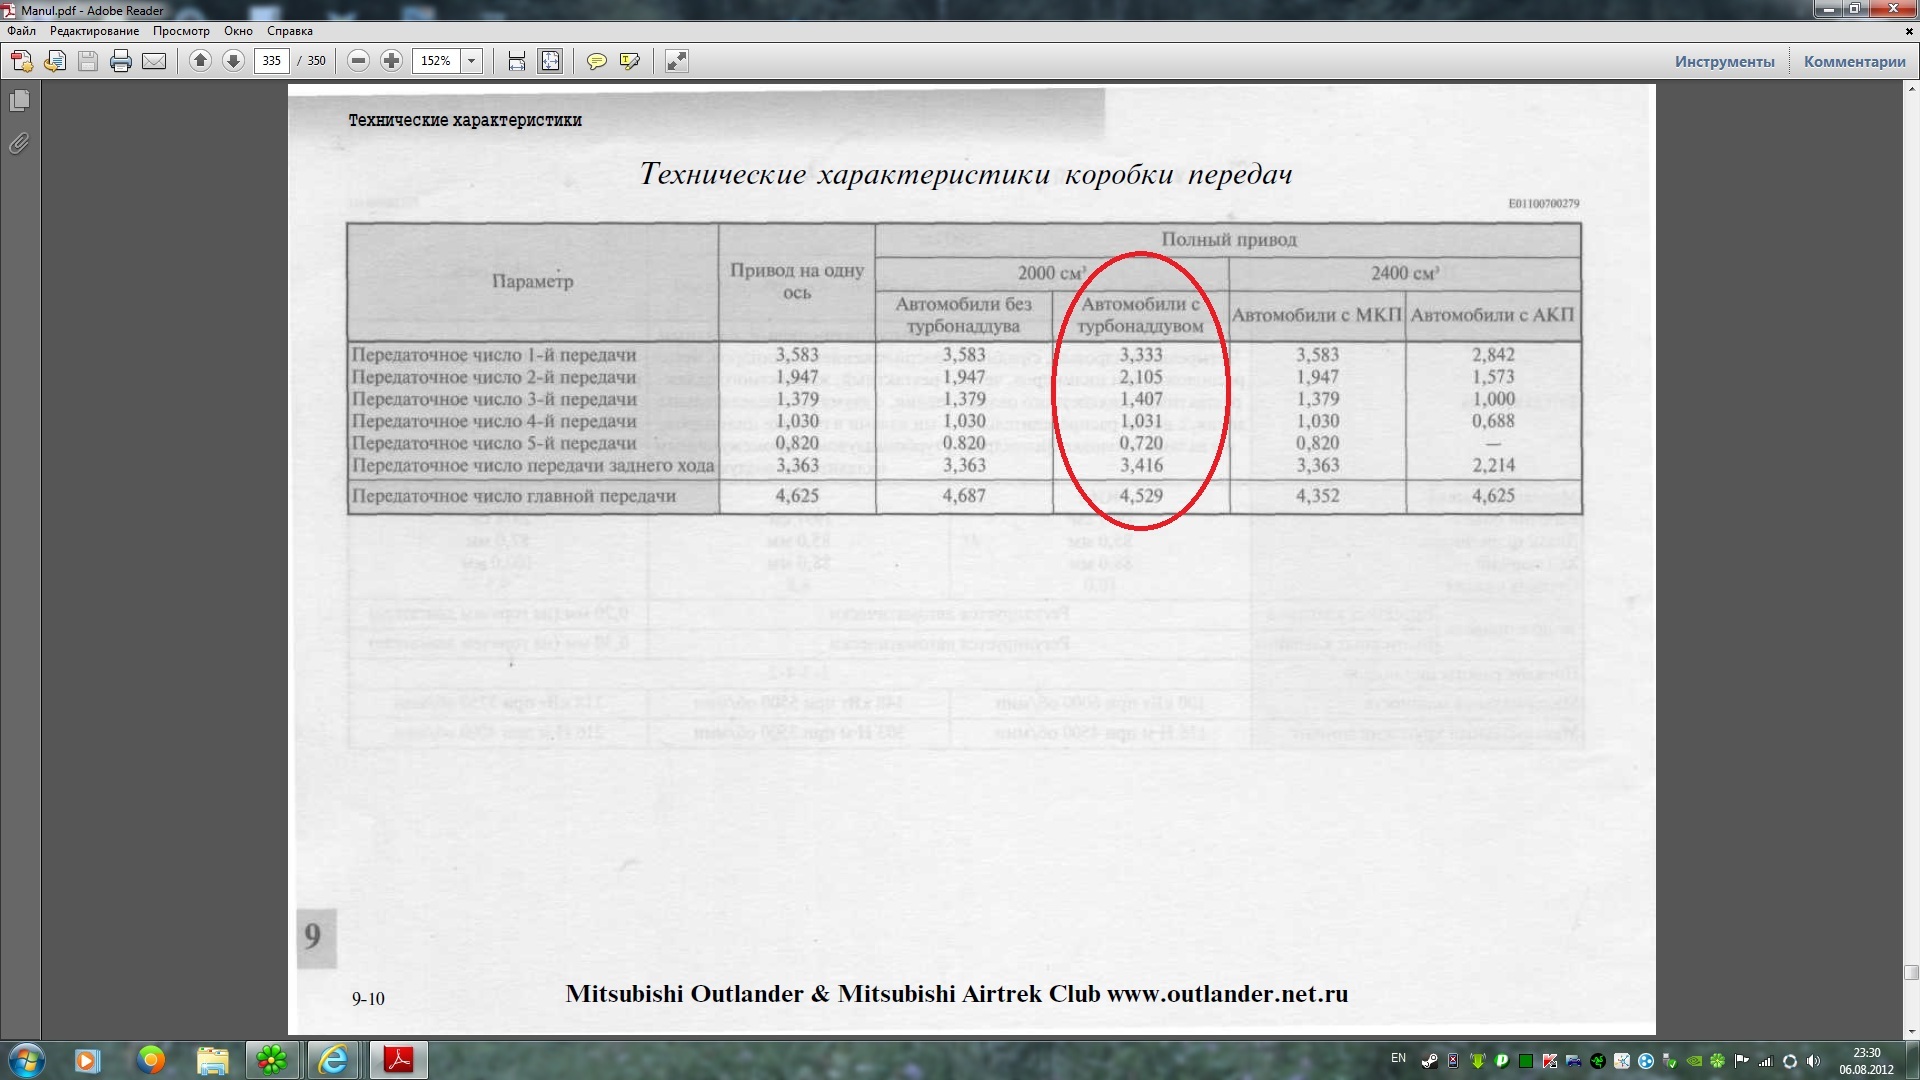Zoom out with the minus button
The image size is (1920, 1080).
pyautogui.click(x=358, y=61)
